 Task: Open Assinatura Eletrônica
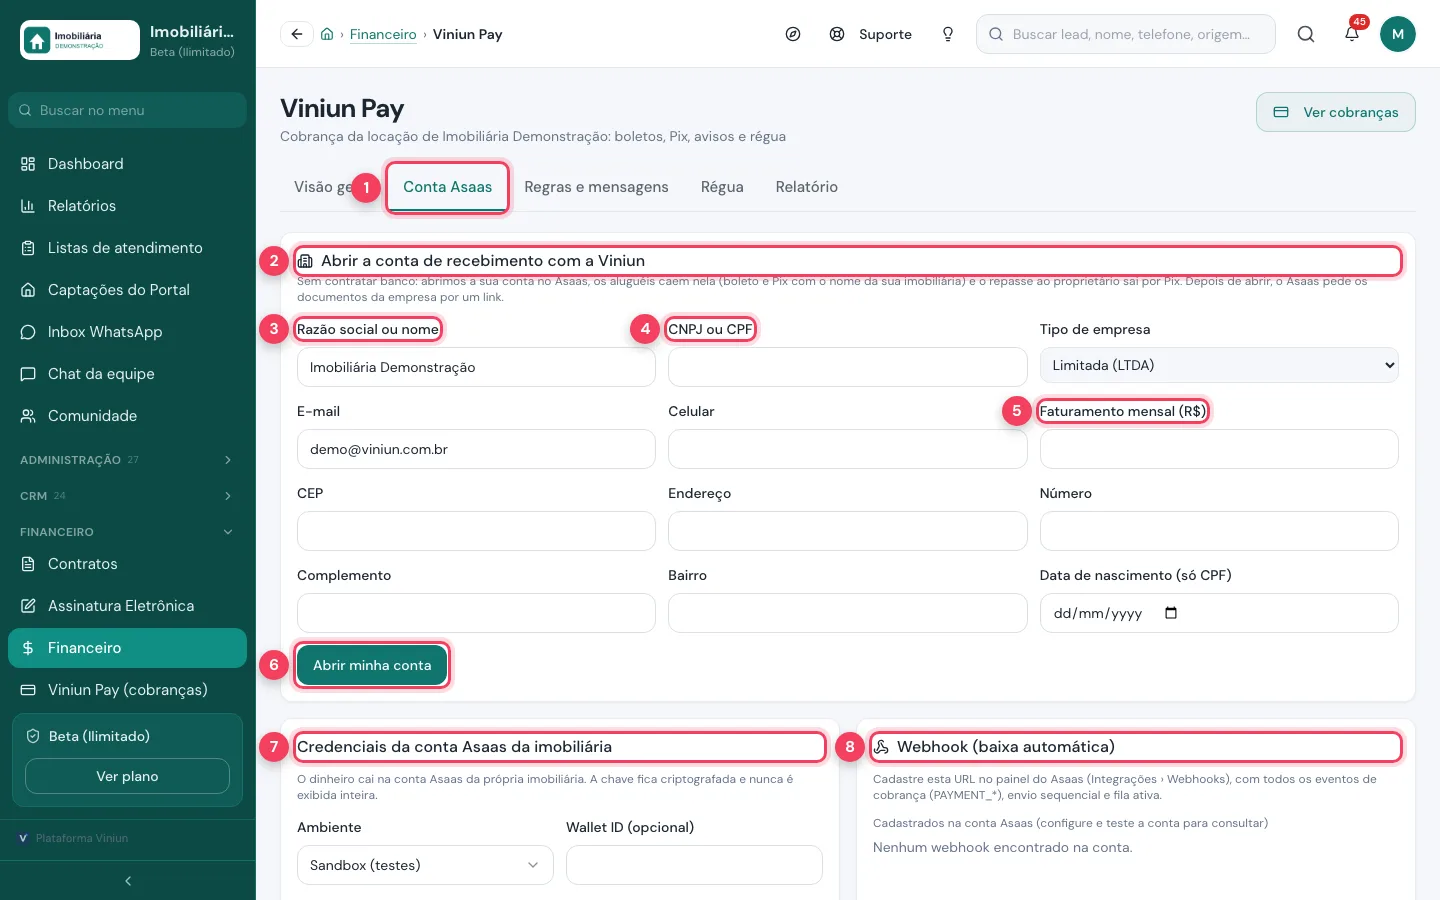(x=127, y=606)
